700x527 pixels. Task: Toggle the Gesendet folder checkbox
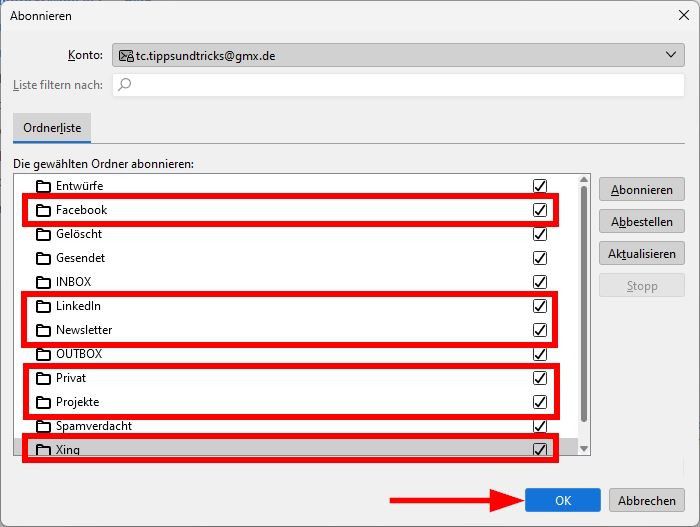[x=540, y=258]
